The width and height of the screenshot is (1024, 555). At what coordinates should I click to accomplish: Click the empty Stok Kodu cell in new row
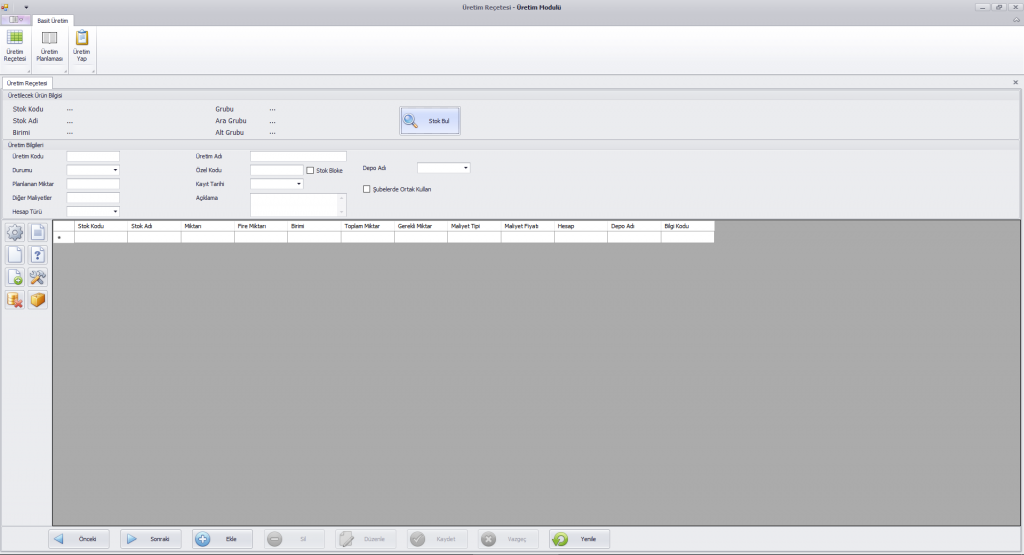pos(101,238)
